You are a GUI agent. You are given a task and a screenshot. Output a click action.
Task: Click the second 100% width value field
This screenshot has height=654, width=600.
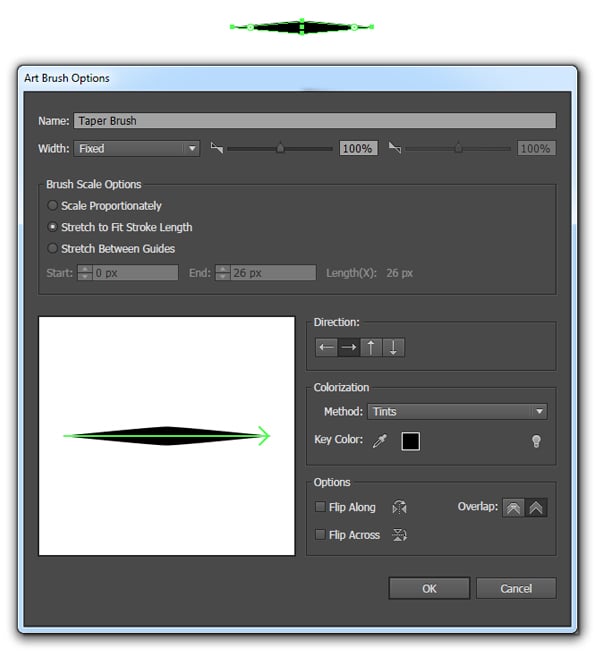[x=537, y=148]
